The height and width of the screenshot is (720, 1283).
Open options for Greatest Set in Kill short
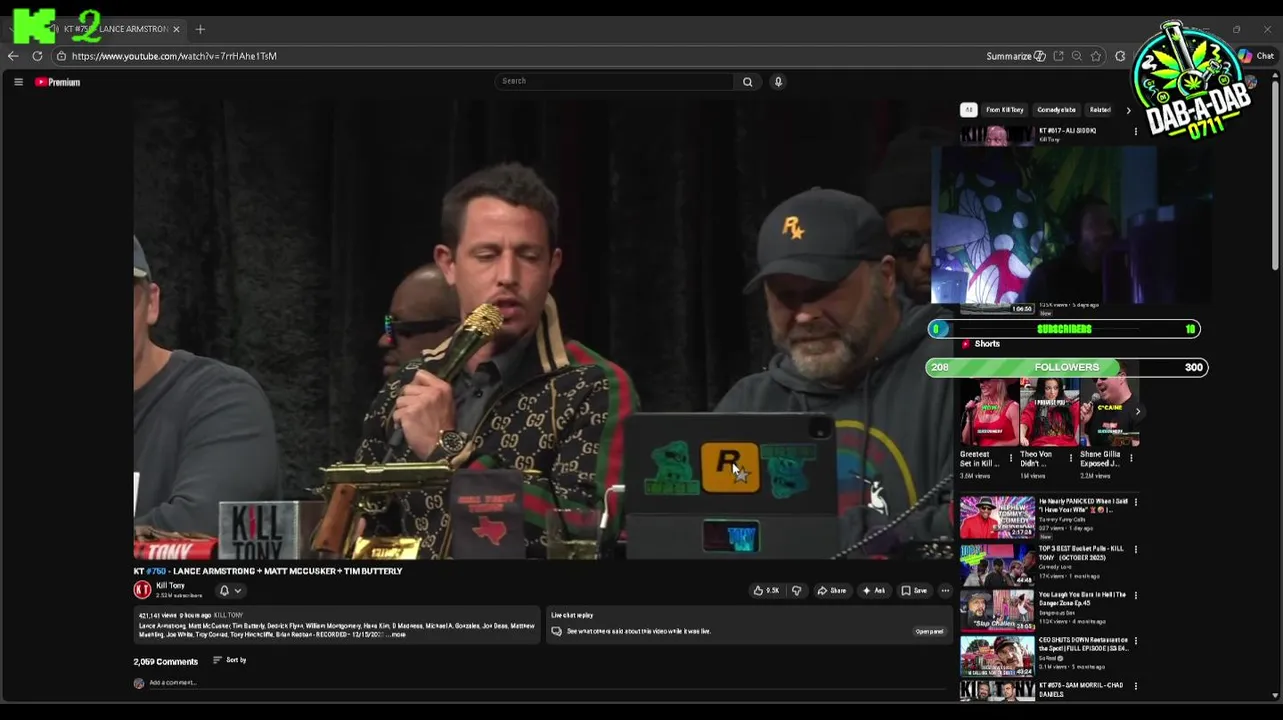pyautogui.click(x=1010, y=458)
